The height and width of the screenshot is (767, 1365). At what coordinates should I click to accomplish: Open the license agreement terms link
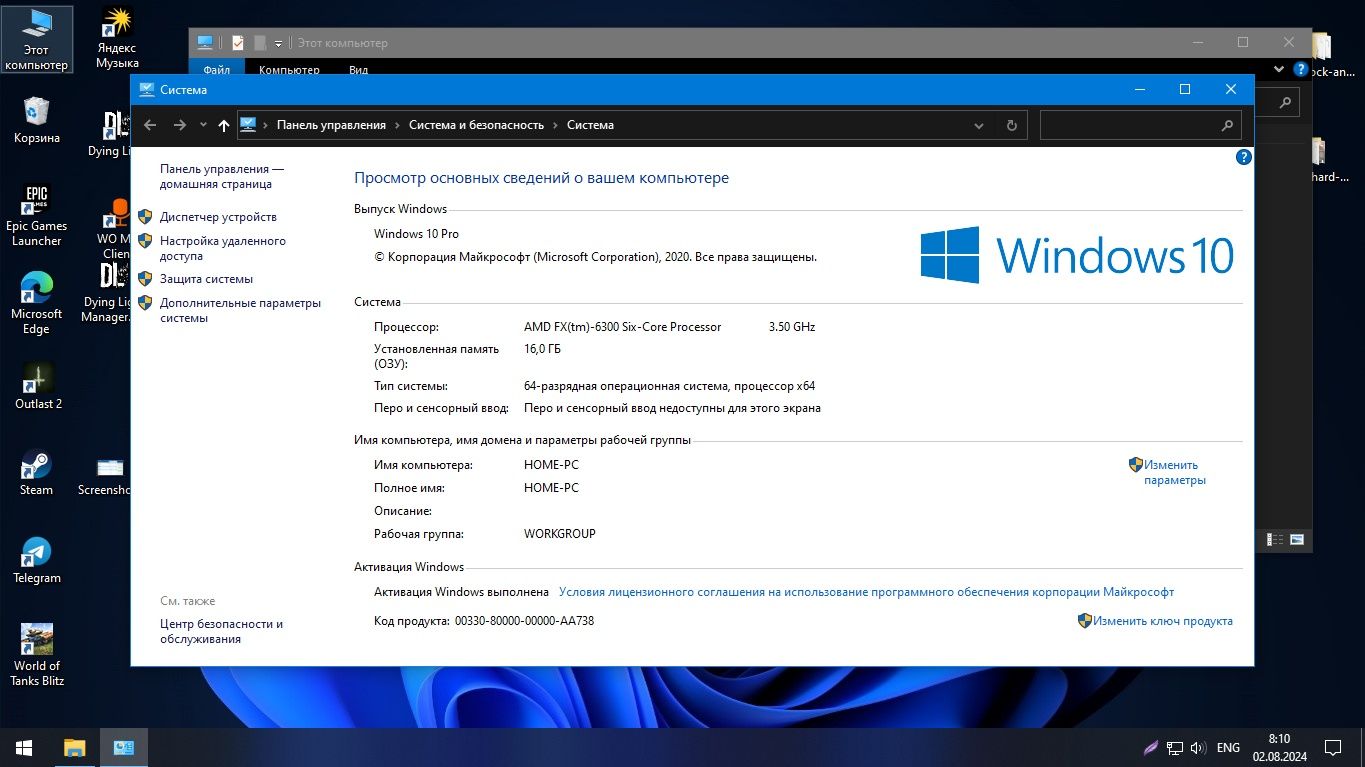[x=866, y=592]
